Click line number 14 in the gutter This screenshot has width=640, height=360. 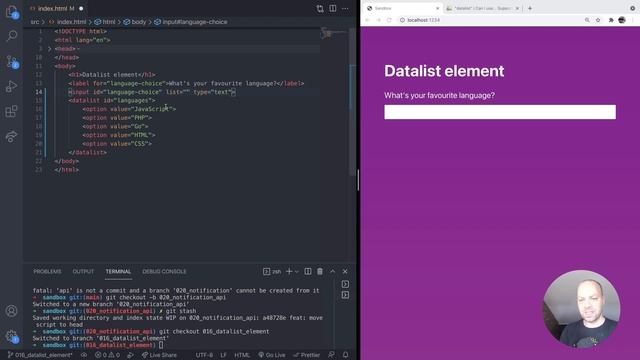point(38,92)
